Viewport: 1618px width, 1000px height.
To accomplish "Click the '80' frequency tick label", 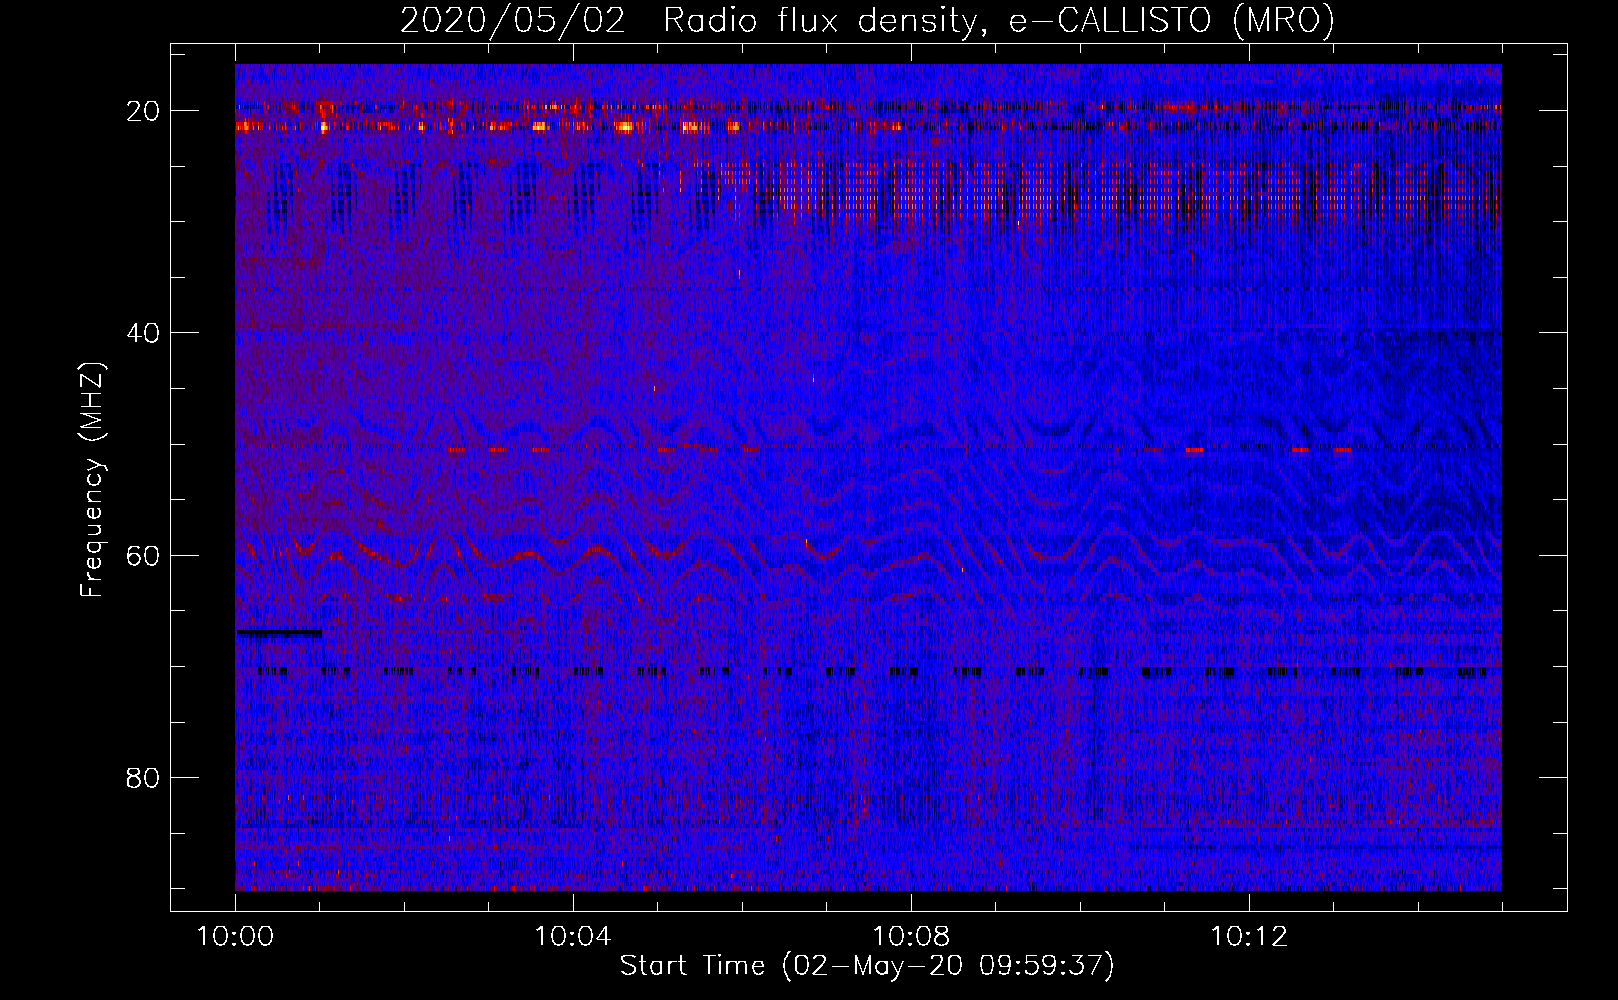I will point(144,777).
